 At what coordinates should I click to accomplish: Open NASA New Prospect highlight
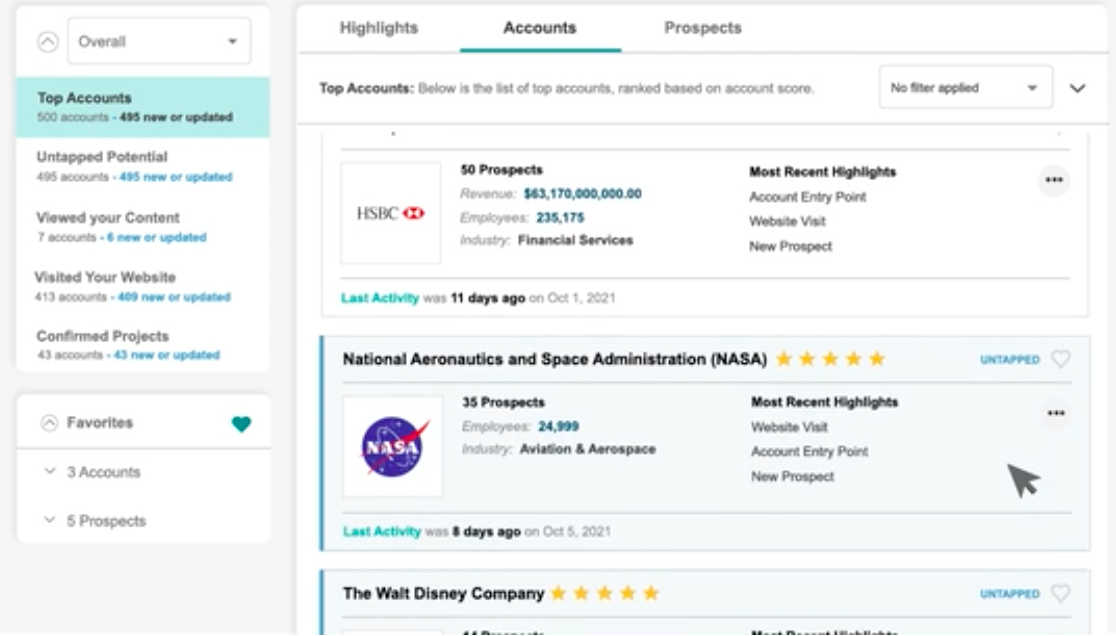pos(792,477)
